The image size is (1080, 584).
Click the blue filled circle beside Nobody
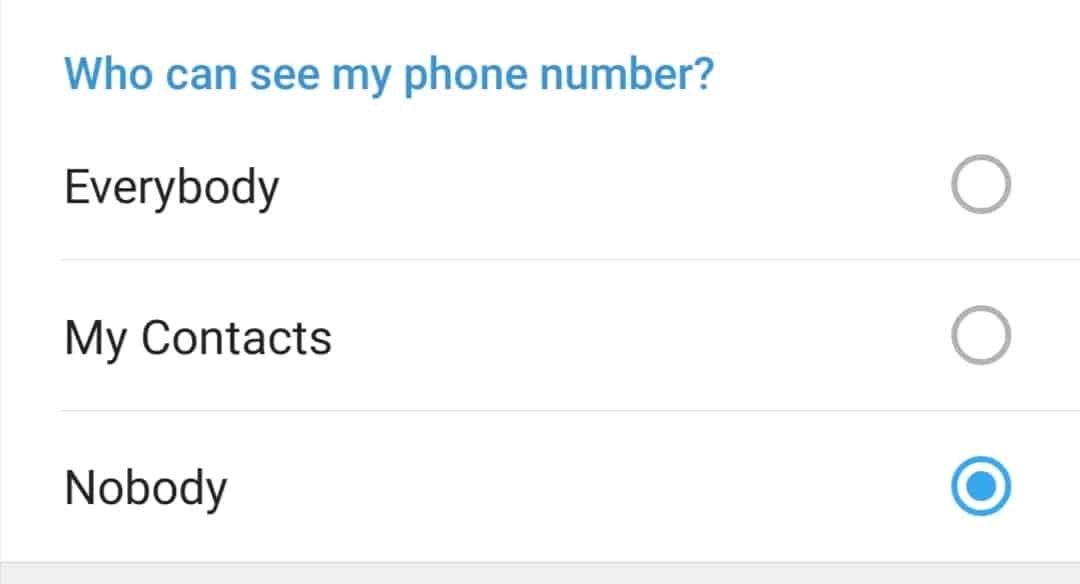click(x=980, y=487)
